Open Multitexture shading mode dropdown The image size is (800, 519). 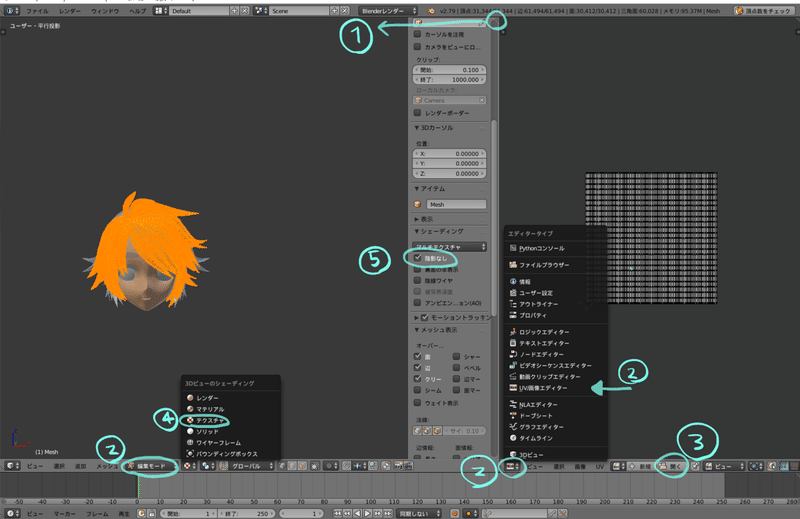tap(449, 247)
